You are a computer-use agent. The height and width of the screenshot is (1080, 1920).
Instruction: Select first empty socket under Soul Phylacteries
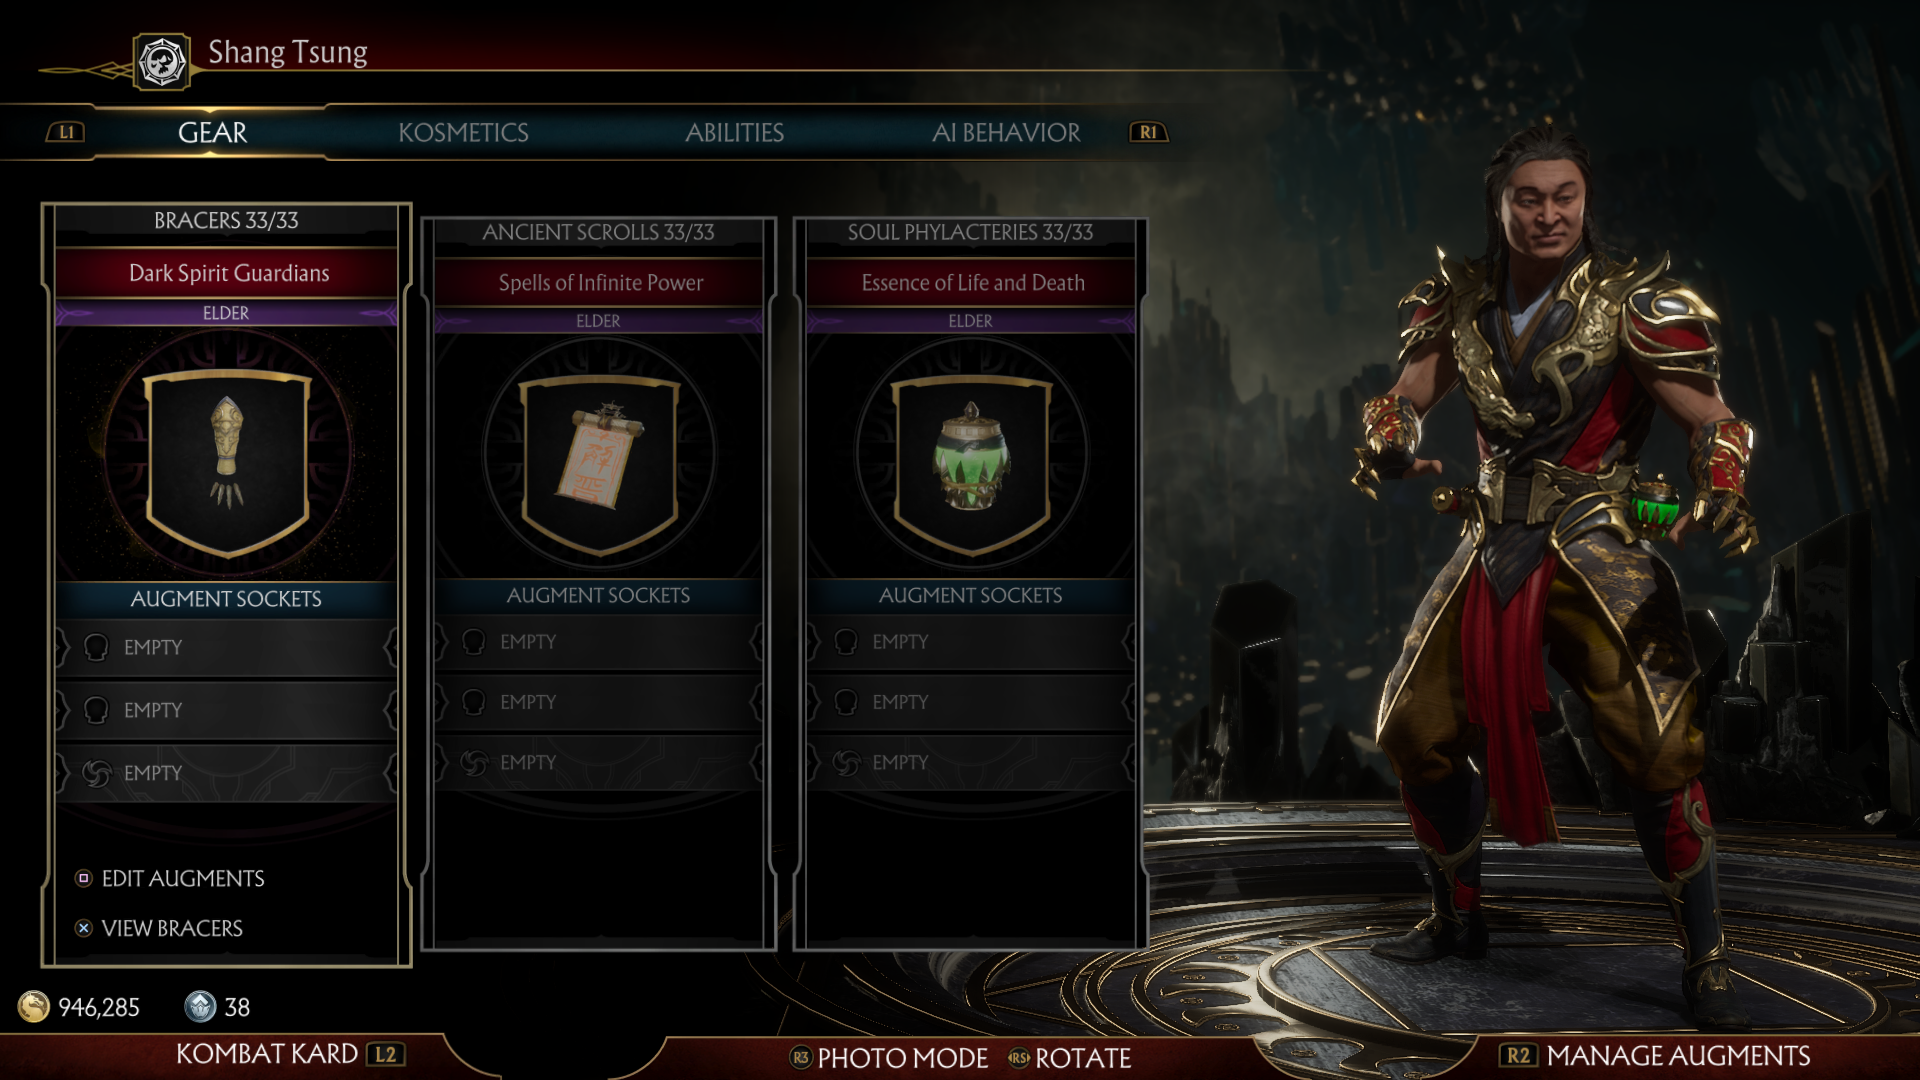[970, 642]
